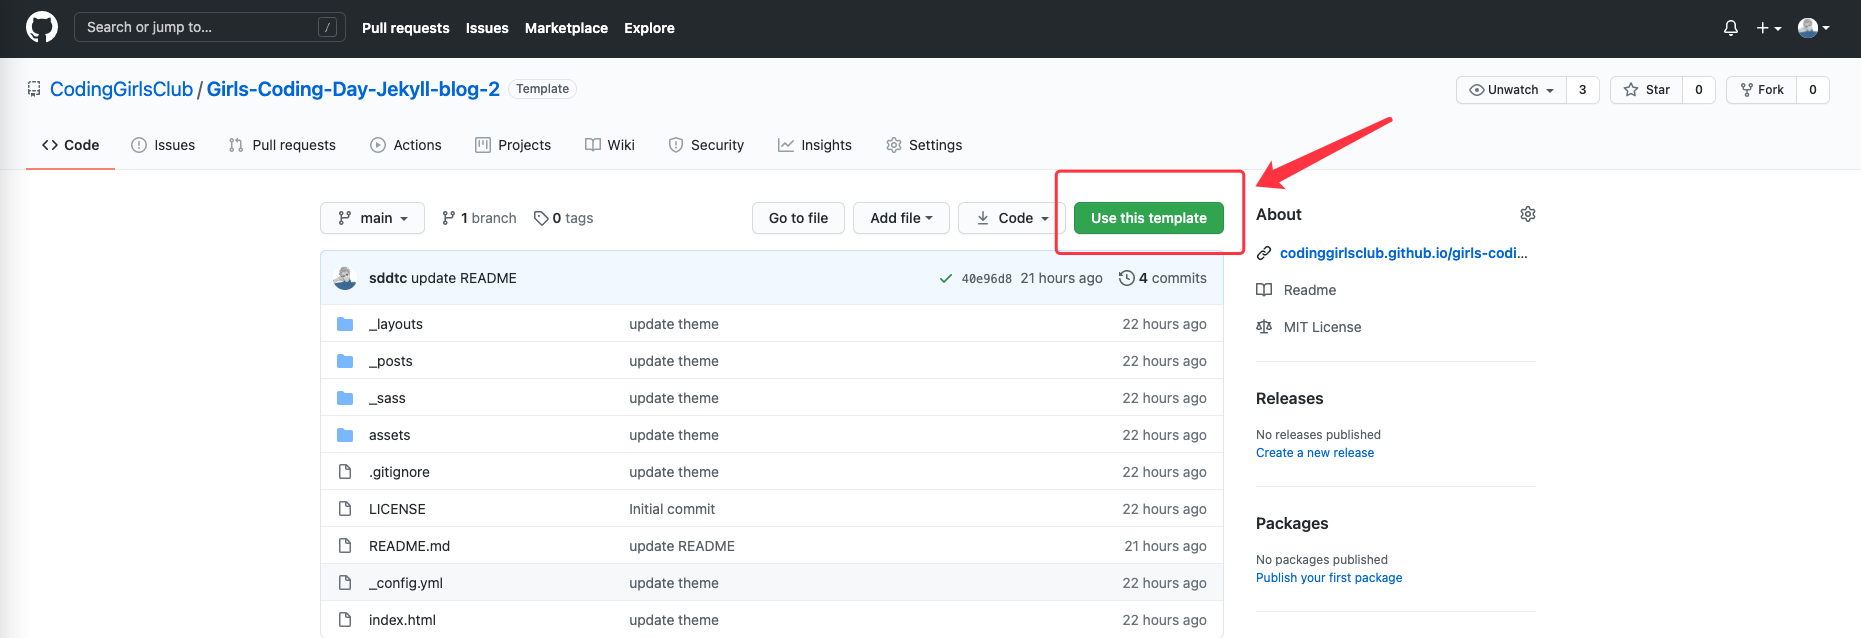Open the _layouts folder

pos(396,324)
